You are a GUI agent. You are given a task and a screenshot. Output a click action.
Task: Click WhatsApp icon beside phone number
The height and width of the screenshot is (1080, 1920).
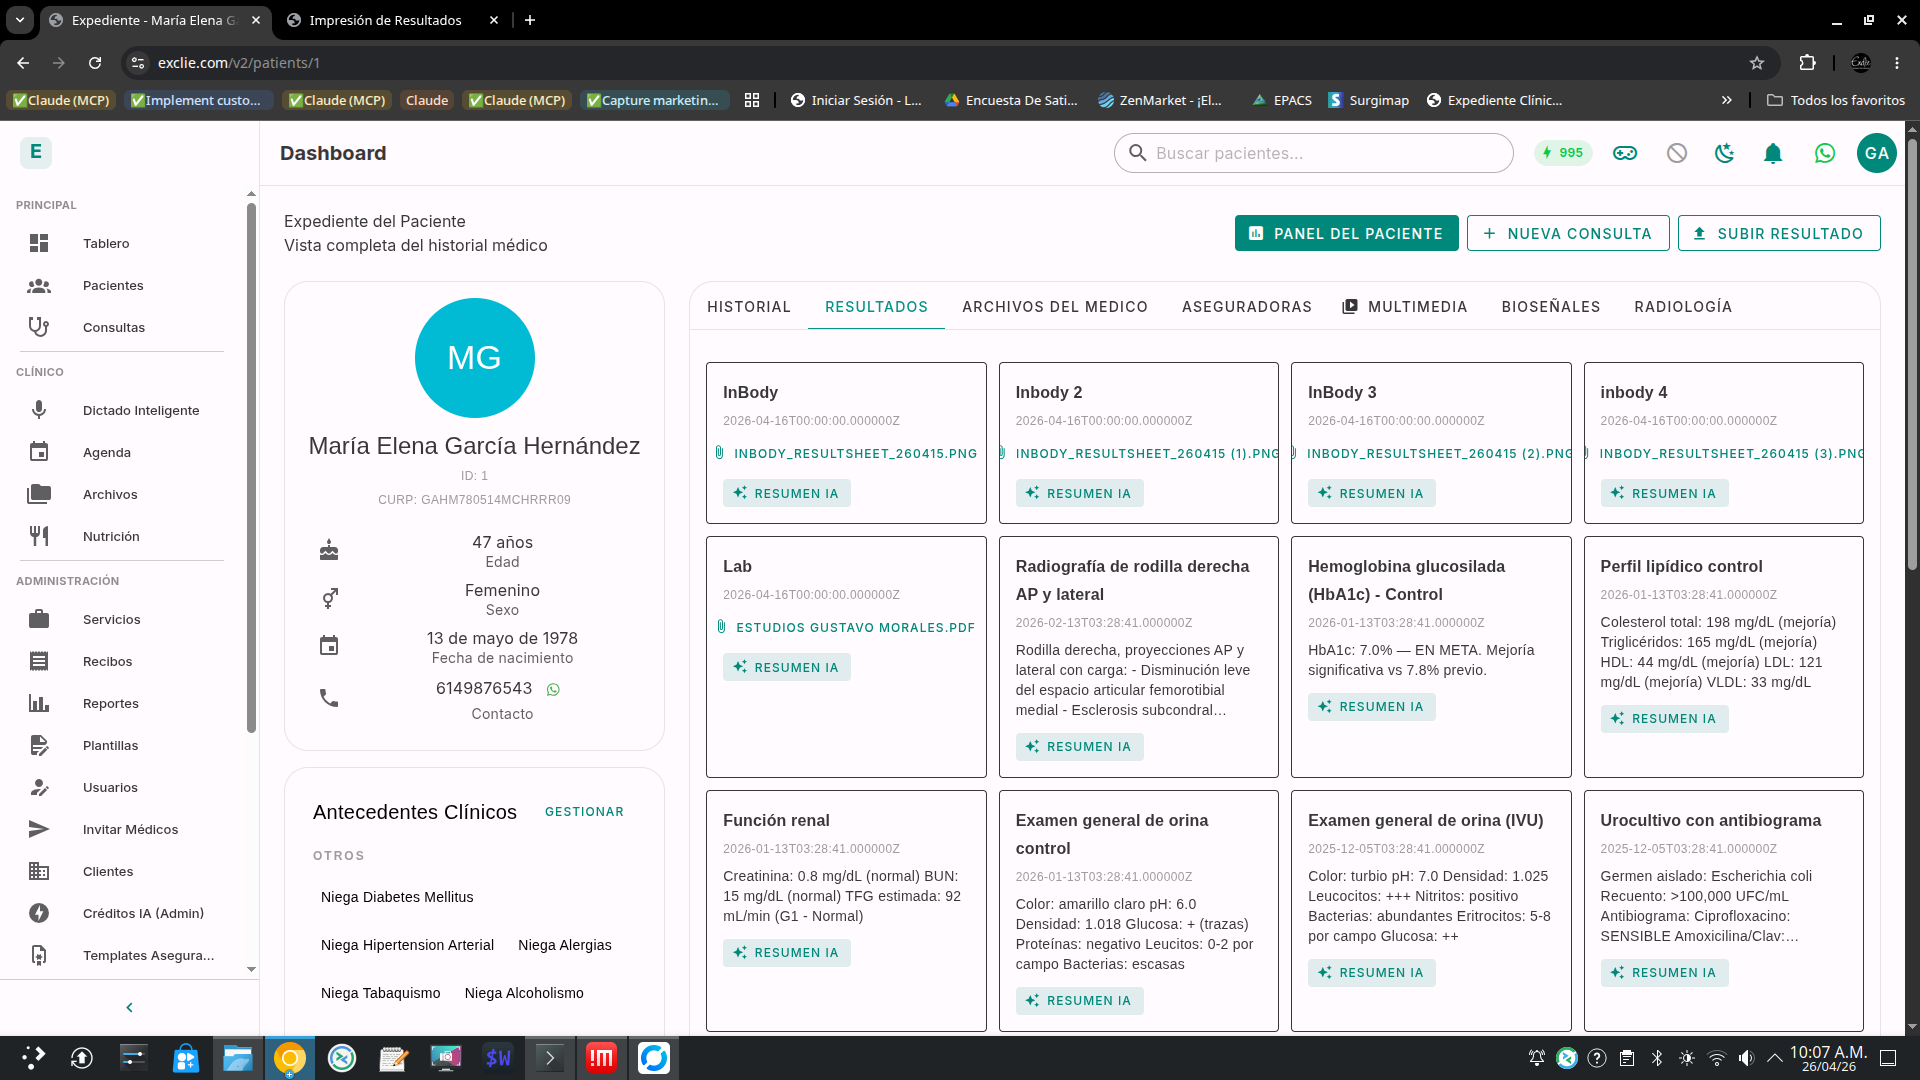[553, 689]
